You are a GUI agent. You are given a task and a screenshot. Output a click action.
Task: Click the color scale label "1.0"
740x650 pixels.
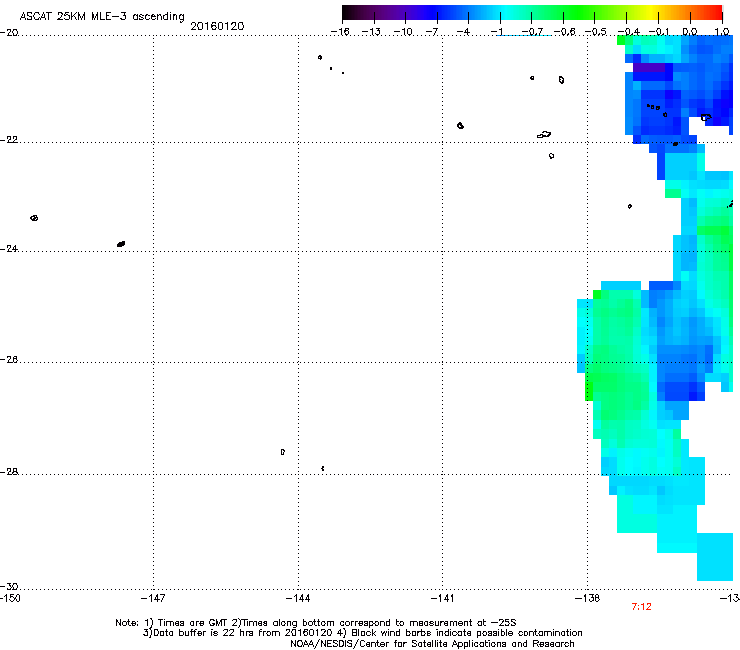(x=722, y=32)
